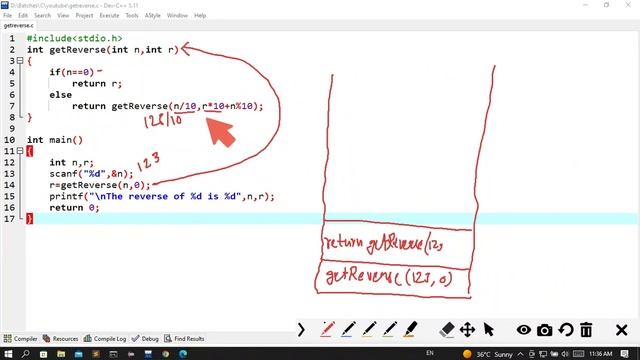The height and width of the screenshot is (360, 640).
Task: Open the Search menu
Action: (42, 16)
